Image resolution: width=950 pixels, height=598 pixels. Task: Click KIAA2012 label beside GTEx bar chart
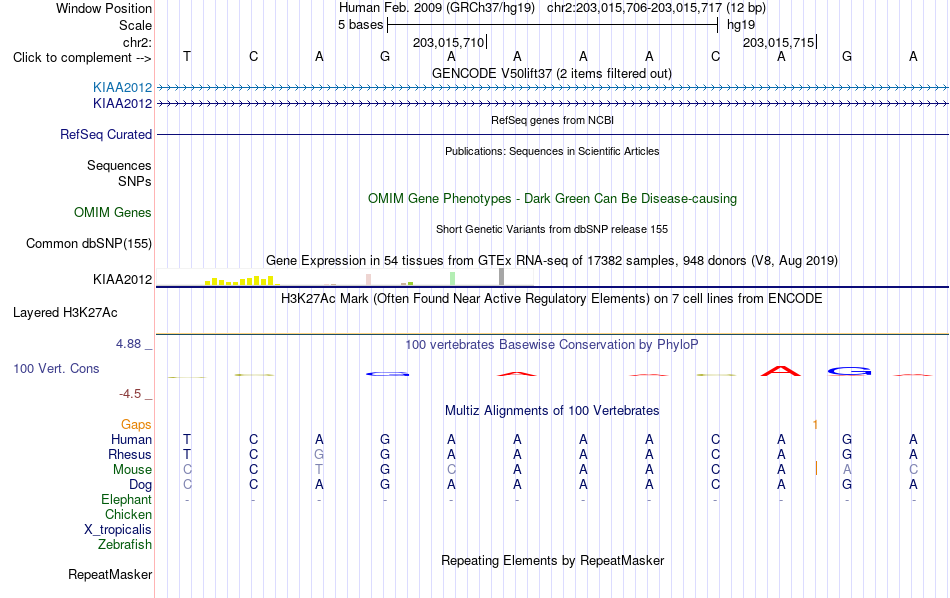tap(122, 279)
